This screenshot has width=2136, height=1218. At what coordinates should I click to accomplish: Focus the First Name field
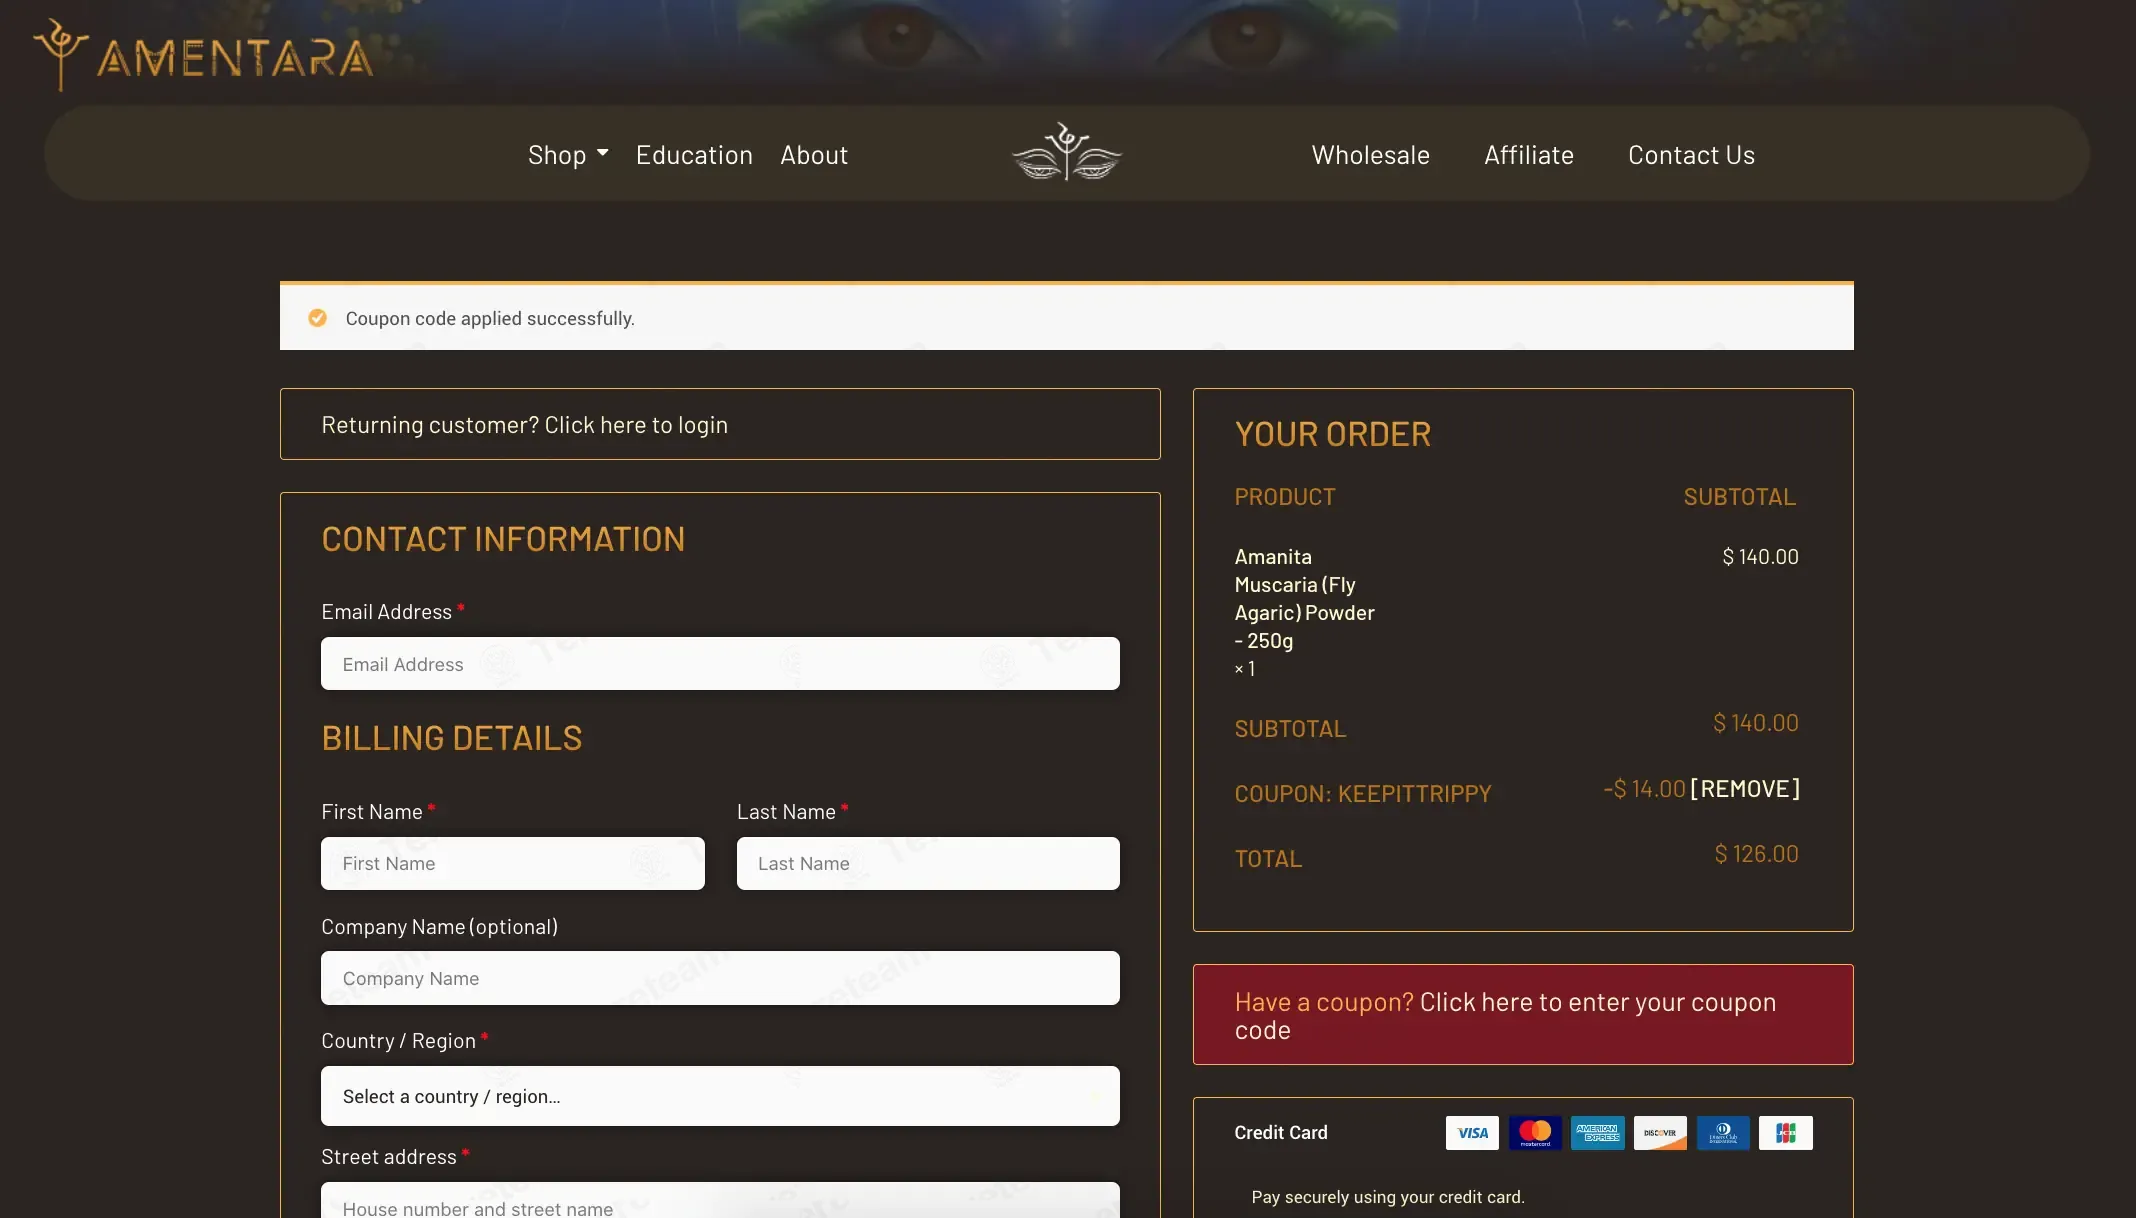tap(513, 863)
